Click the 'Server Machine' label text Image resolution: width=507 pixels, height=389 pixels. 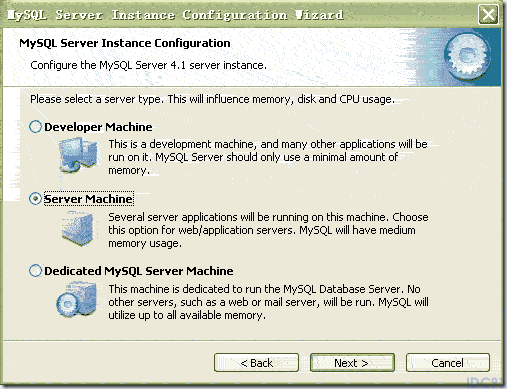[x=89, y=199]
